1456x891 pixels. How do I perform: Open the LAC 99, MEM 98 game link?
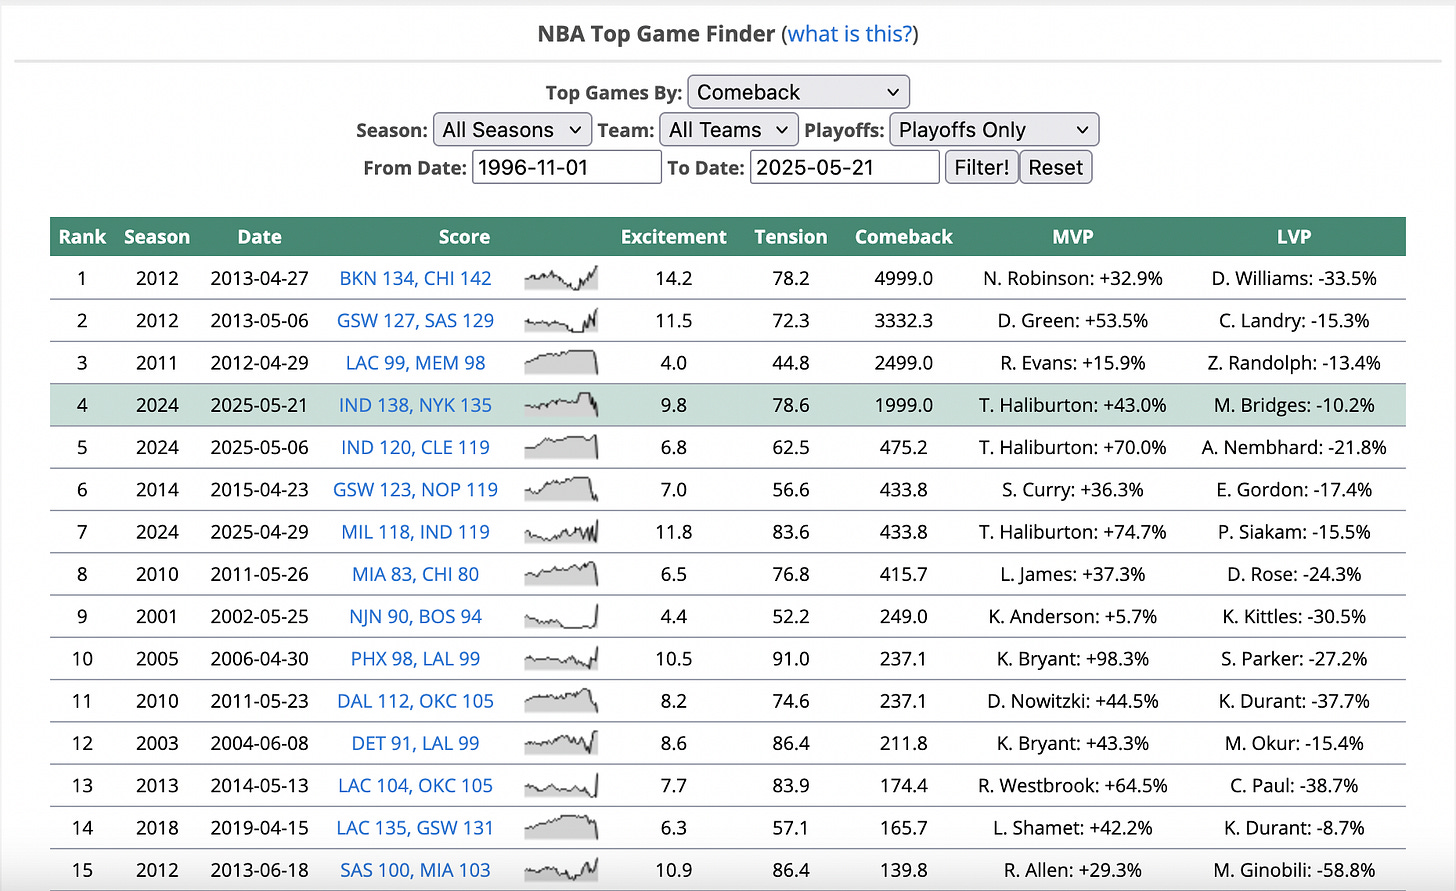click(x=415, y=363)
